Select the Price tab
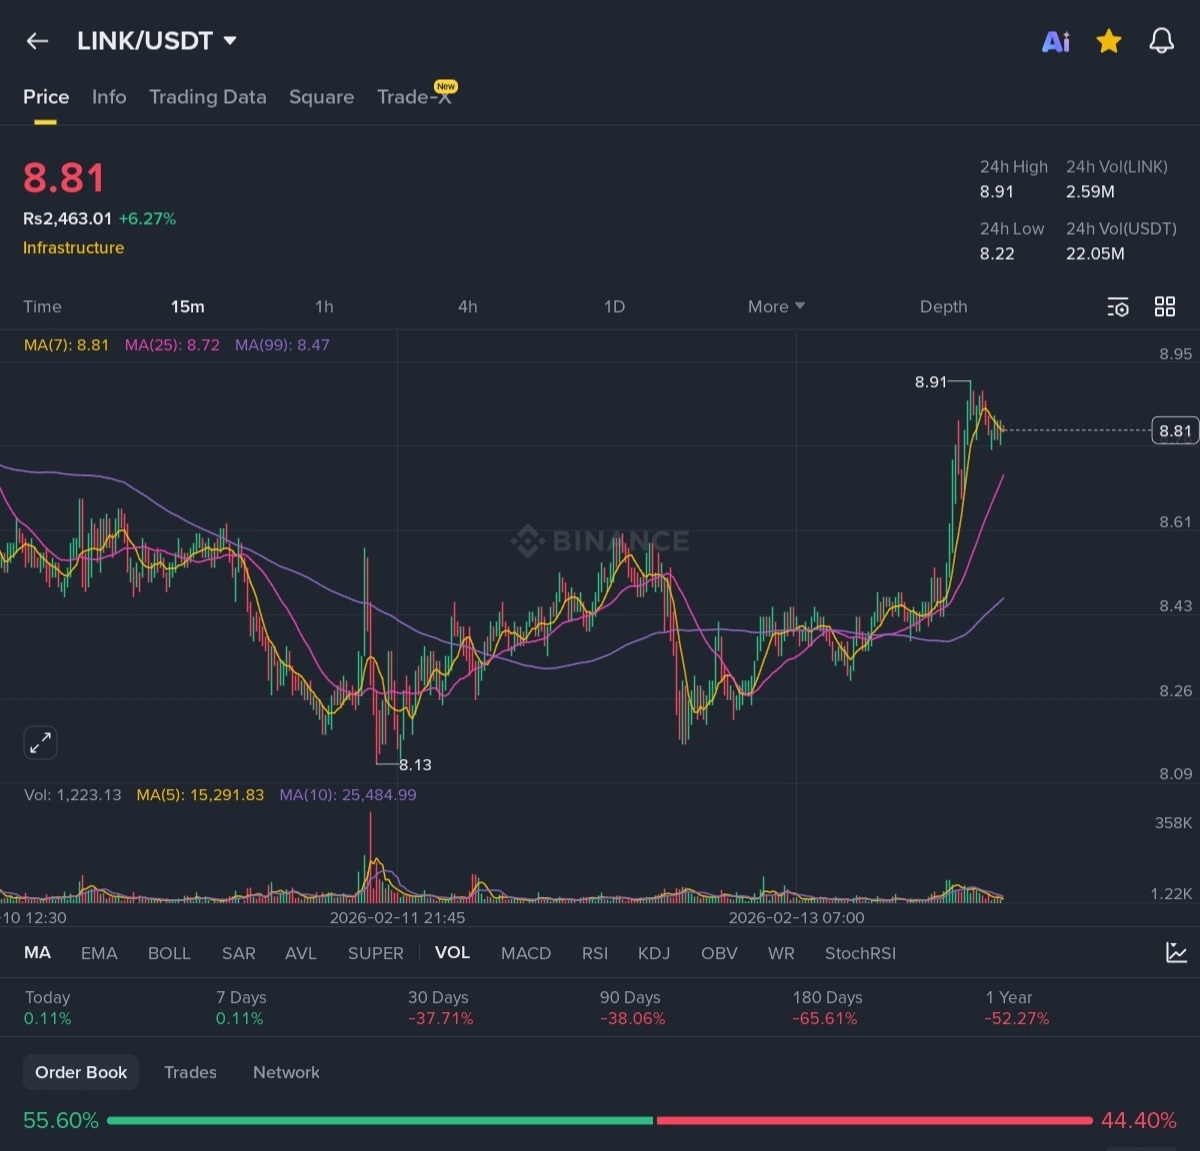This screenshot has height=1151, width=1200. 46,97
